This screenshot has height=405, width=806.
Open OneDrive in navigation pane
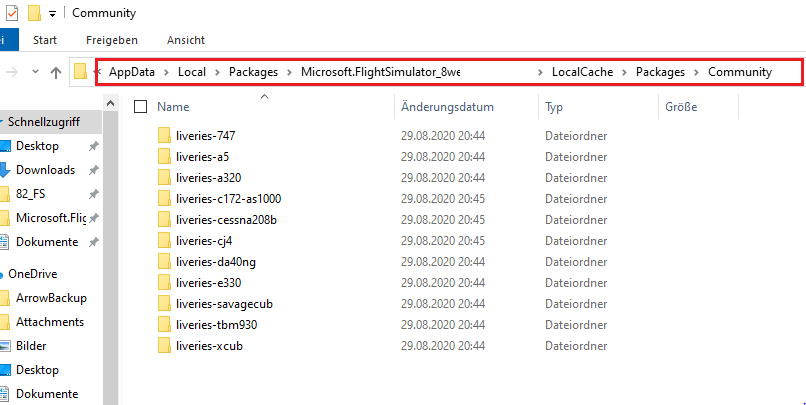pyautogui.click(x=32, y=274)
